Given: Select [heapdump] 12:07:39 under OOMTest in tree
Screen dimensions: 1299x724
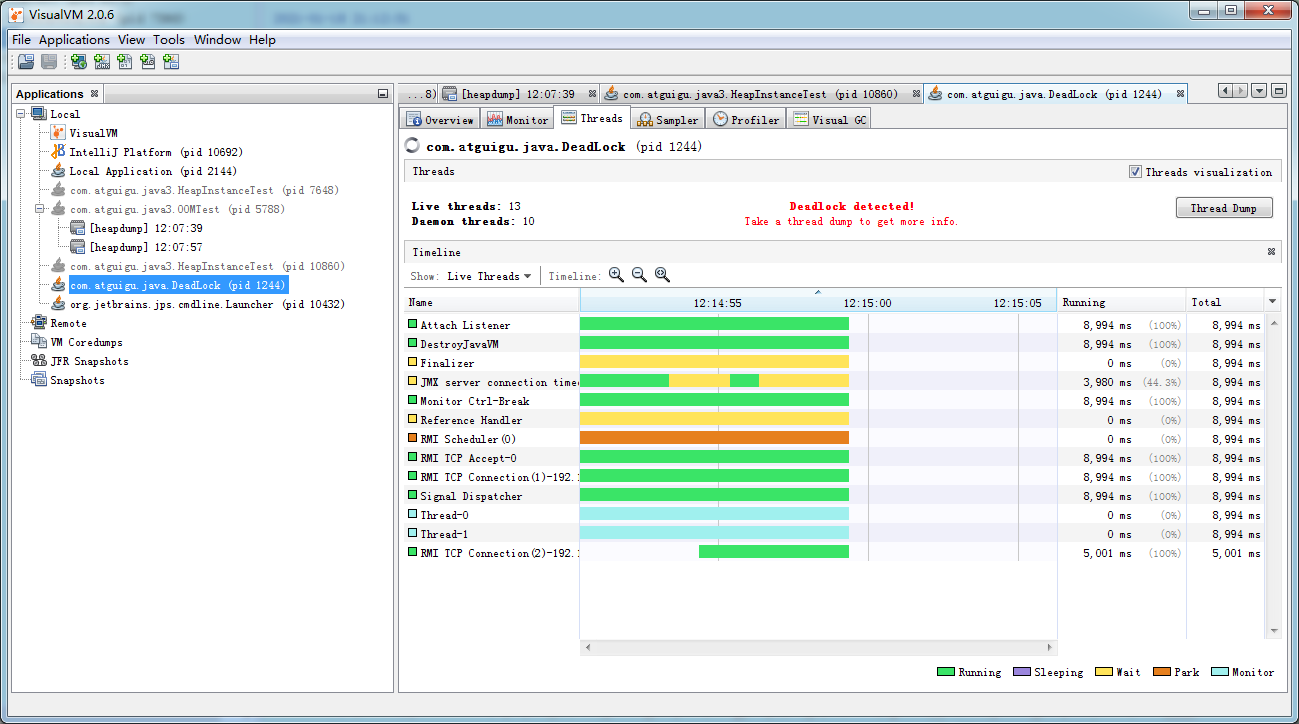Looking at the screenshot, I should point(146,228).
